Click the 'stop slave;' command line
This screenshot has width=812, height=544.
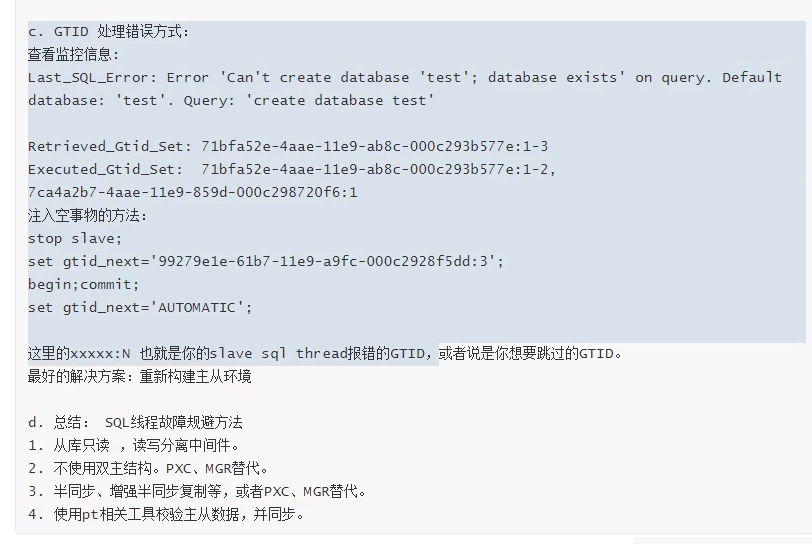click(x=74, y=238)
